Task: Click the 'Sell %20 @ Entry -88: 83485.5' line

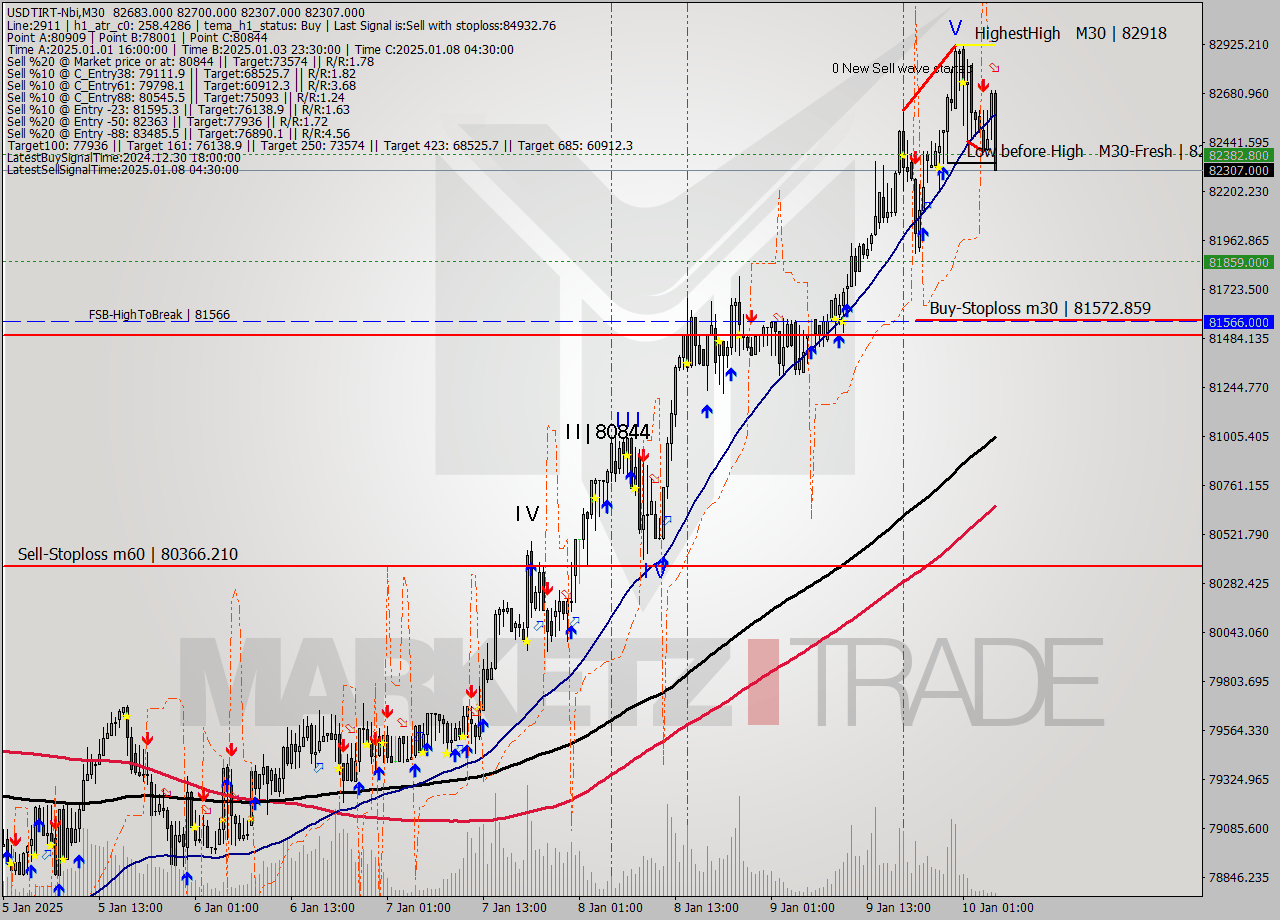Action: pyautogui.click(x=177, y=134)
